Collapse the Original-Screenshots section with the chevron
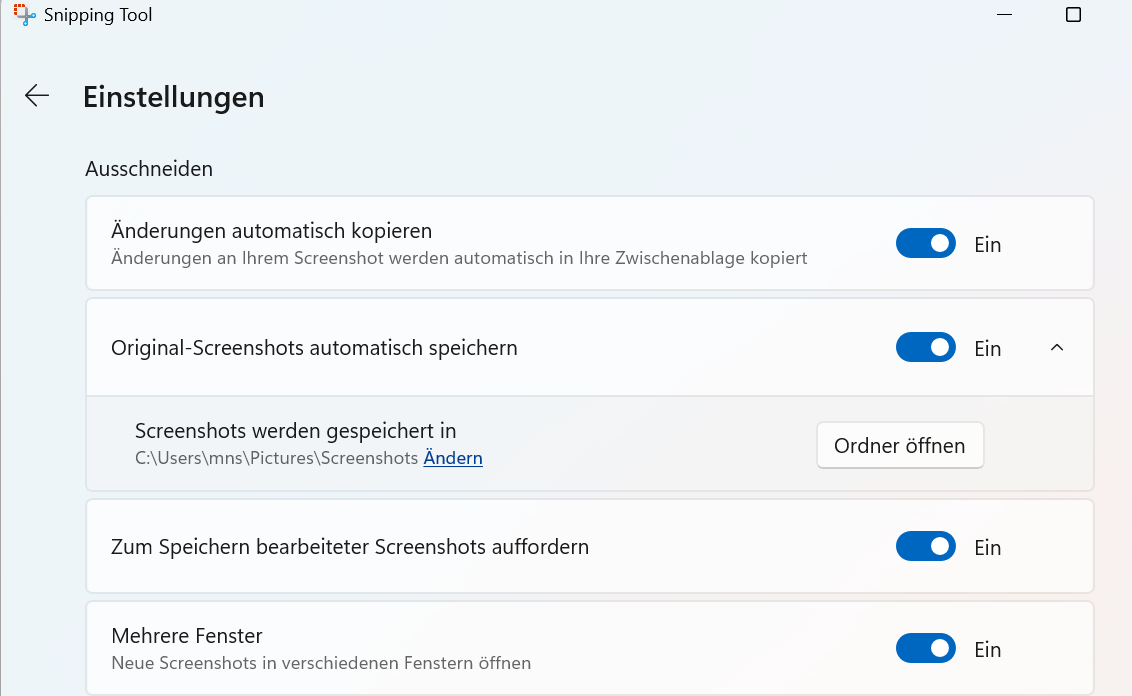The image size is (1132, 696). coord(1057,348)
